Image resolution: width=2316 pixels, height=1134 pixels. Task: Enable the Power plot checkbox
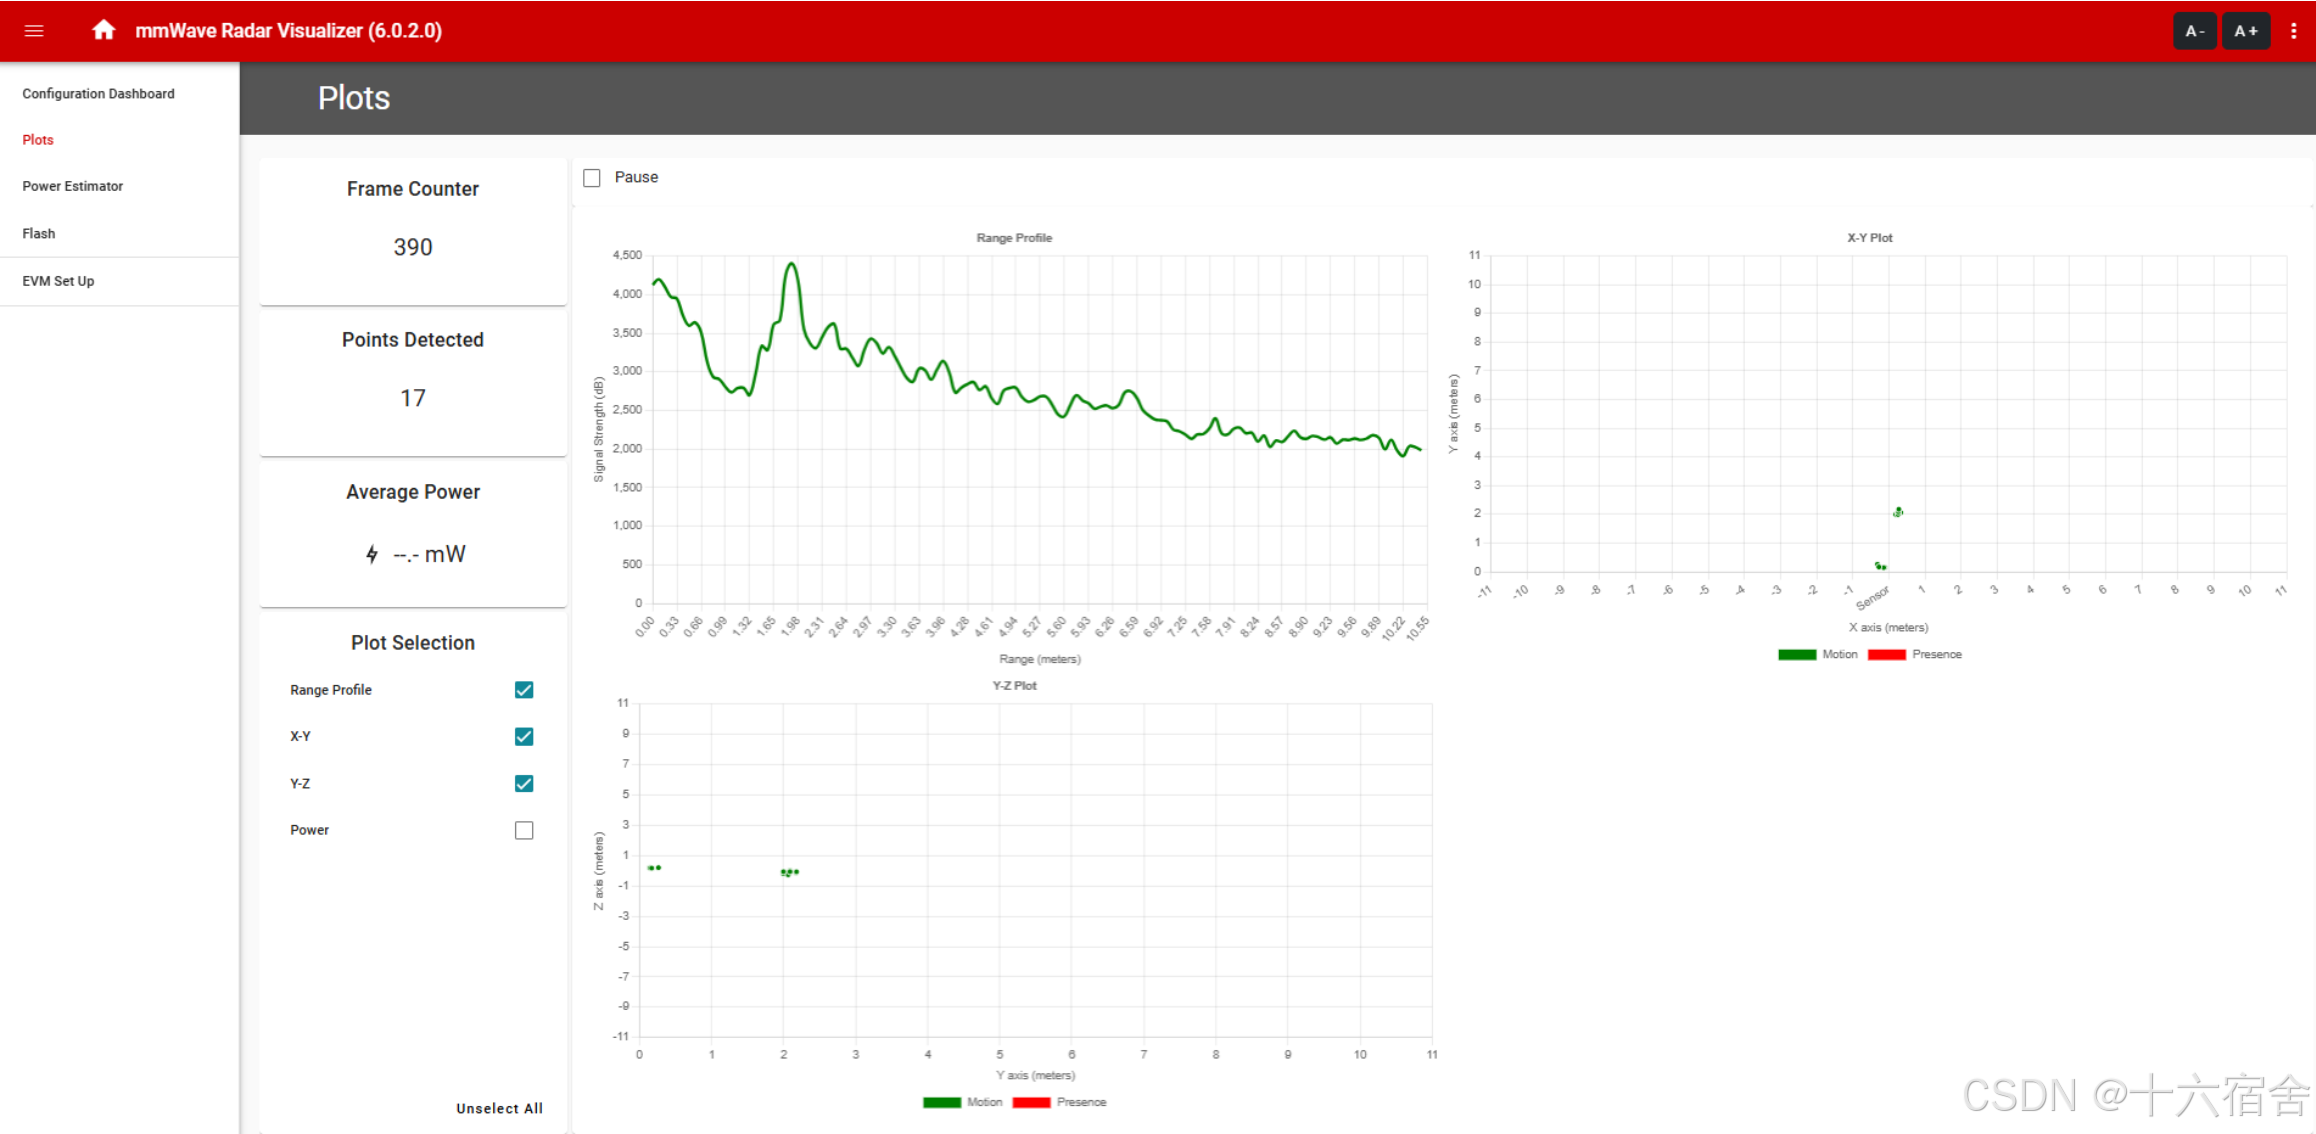pyautogui.click(x=524, y=830)
